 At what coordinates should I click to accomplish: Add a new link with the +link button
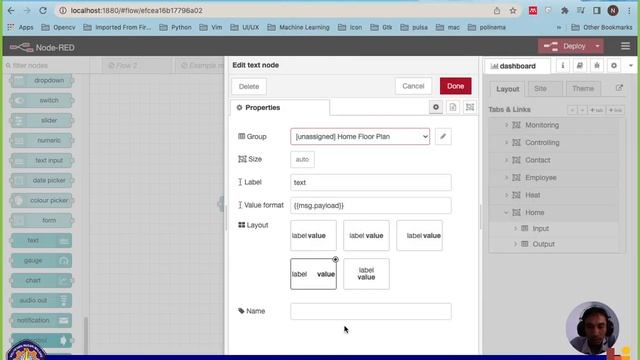pos(615,110)
